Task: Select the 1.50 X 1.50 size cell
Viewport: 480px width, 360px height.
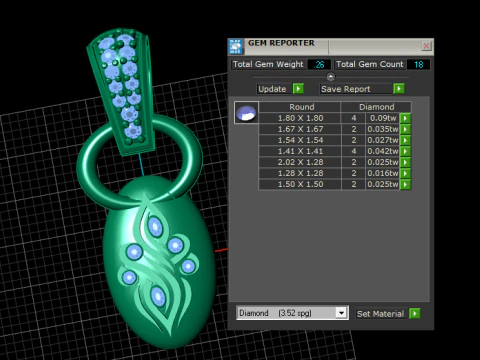Action: pyautogui.click(x=300, y=184)
